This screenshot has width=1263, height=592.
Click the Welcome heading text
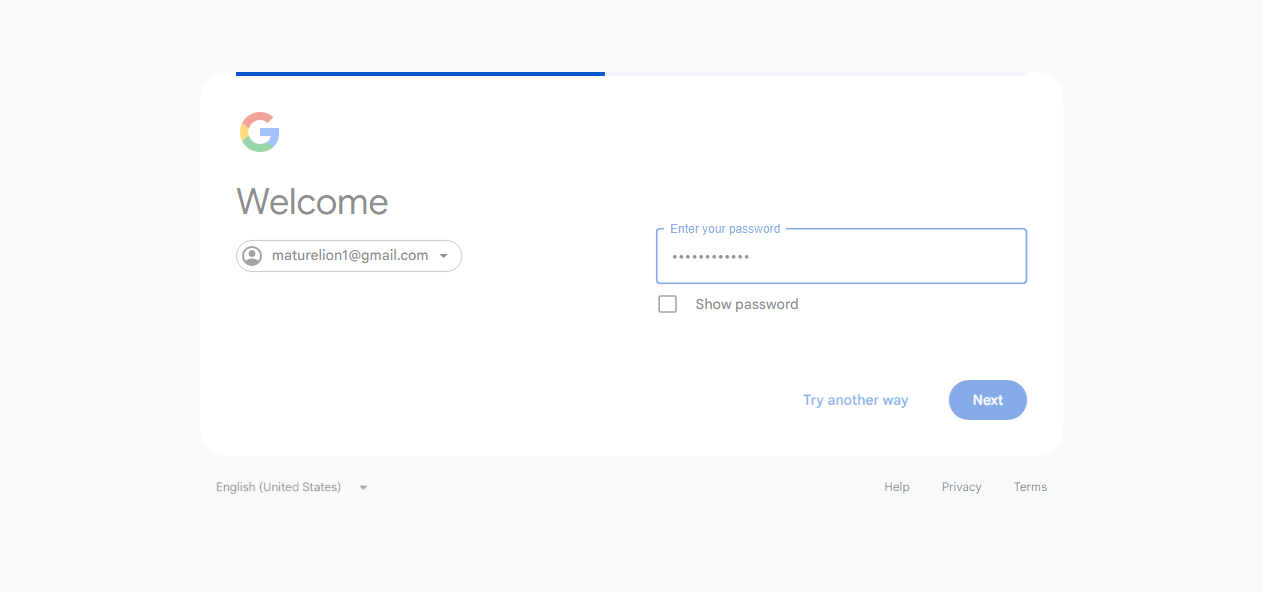(x=312, y=202)
